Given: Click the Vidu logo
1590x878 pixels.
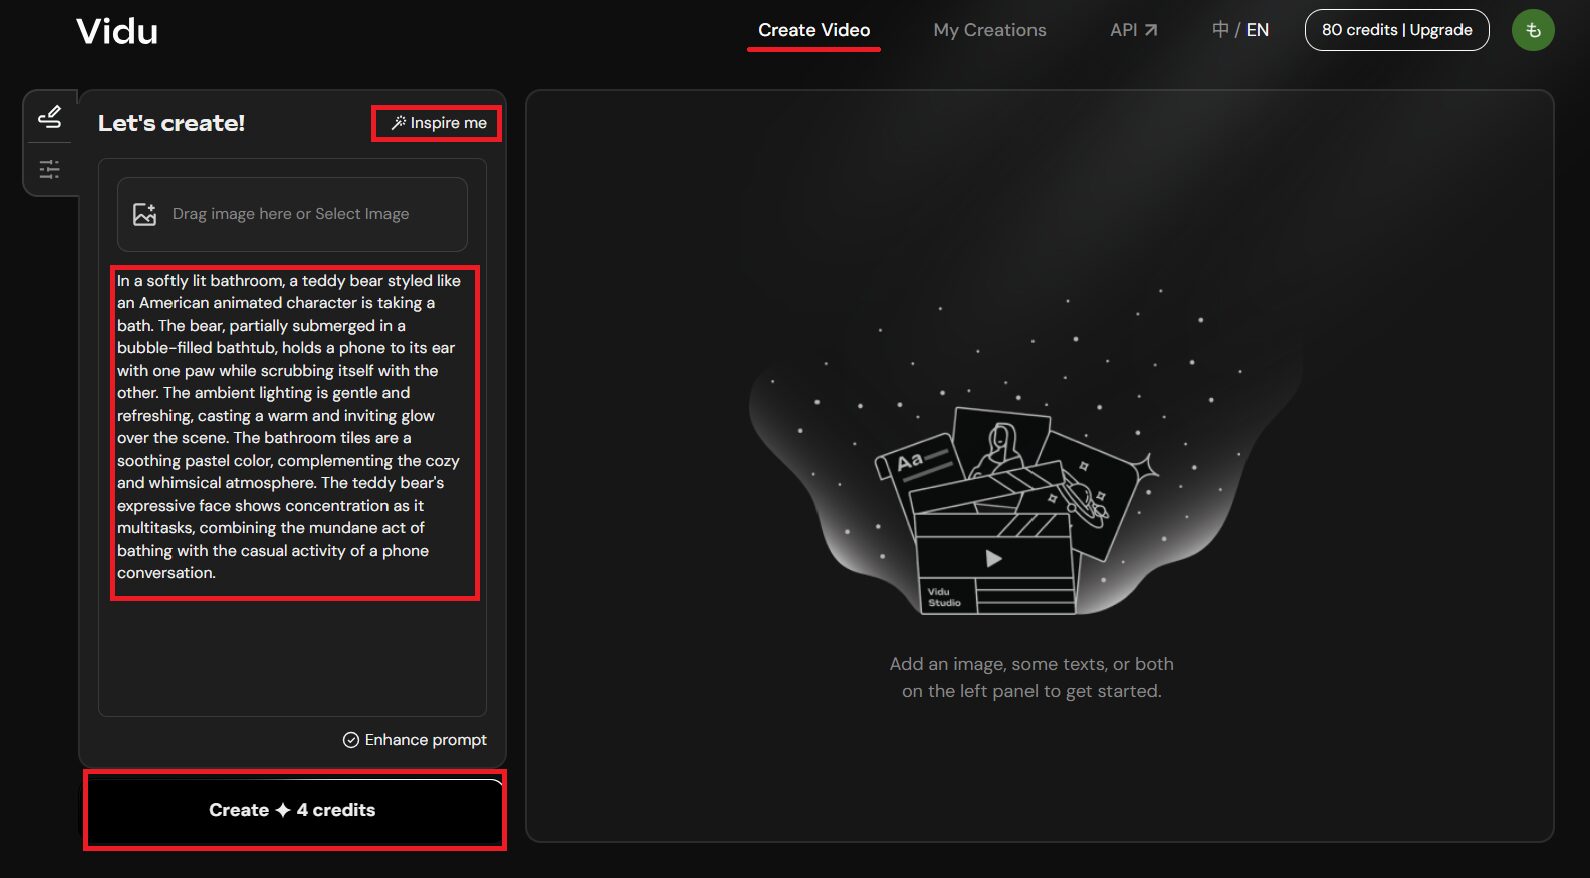Looking at the screenshot, I should [x=117, y=32].
